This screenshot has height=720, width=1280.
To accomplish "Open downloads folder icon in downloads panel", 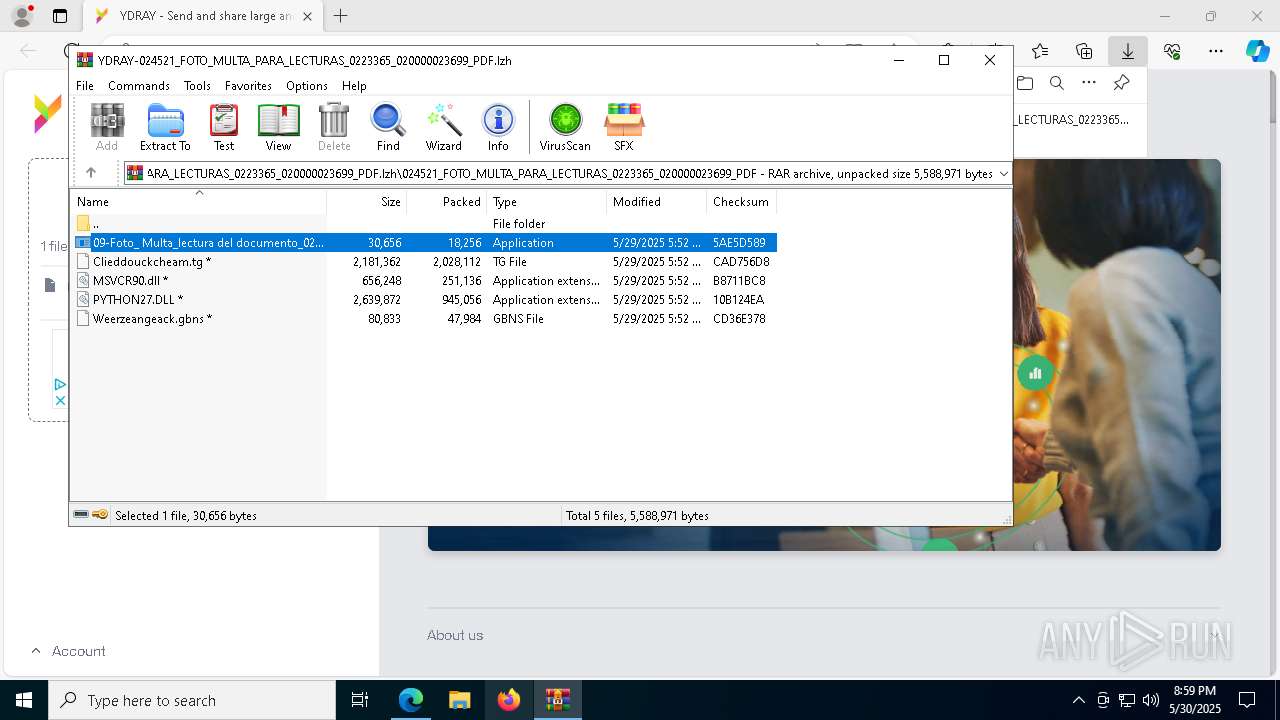I will coord(1025,83).
